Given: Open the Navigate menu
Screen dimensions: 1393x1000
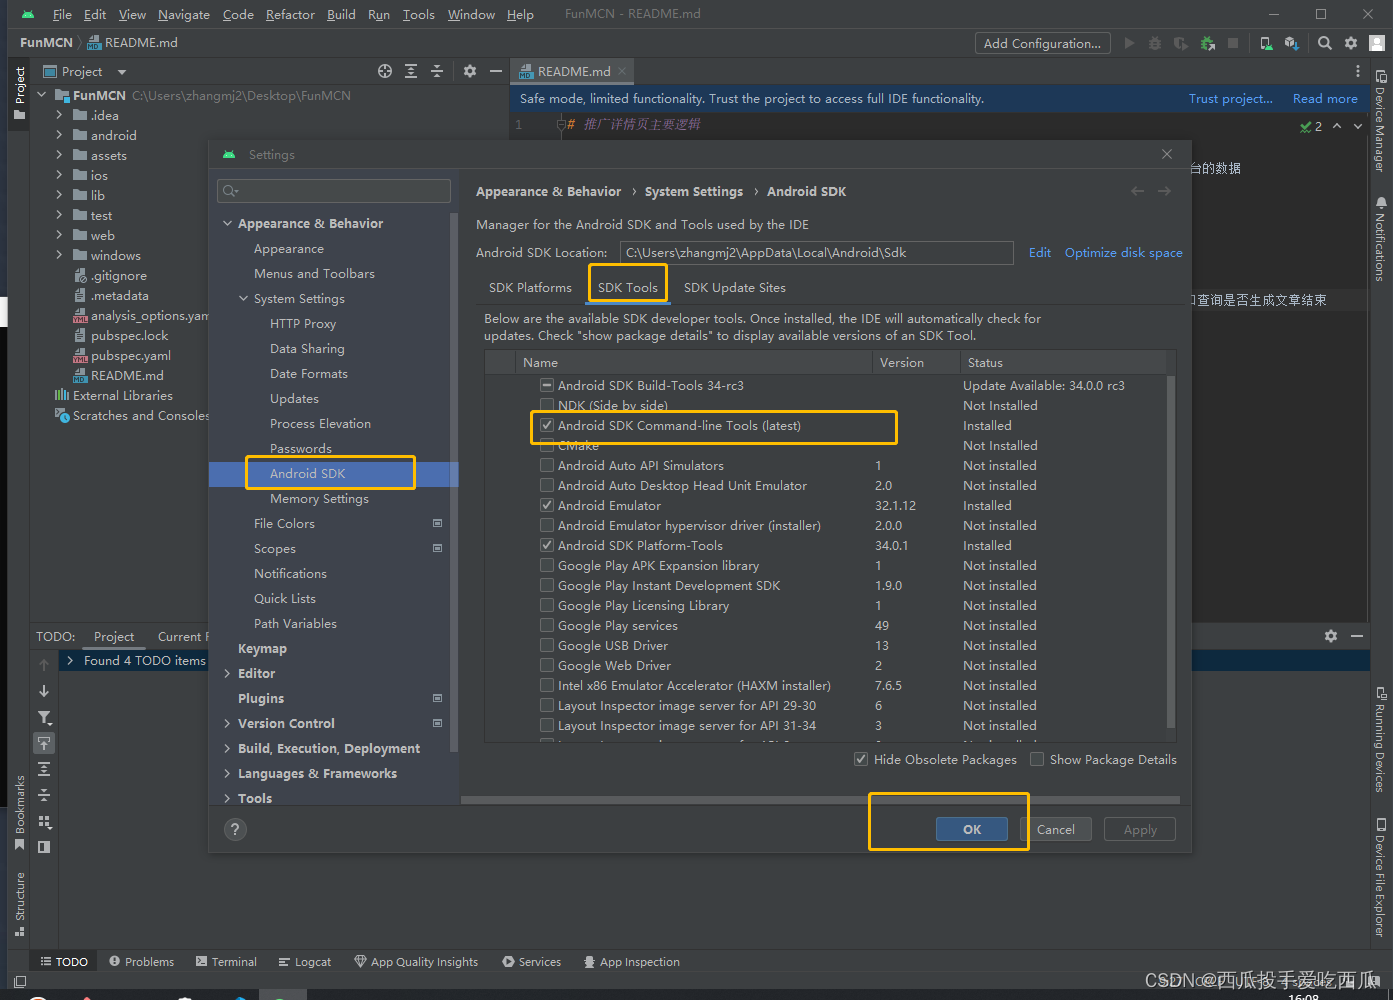Looking at the screenshot, I should click(x=184, y=14).
